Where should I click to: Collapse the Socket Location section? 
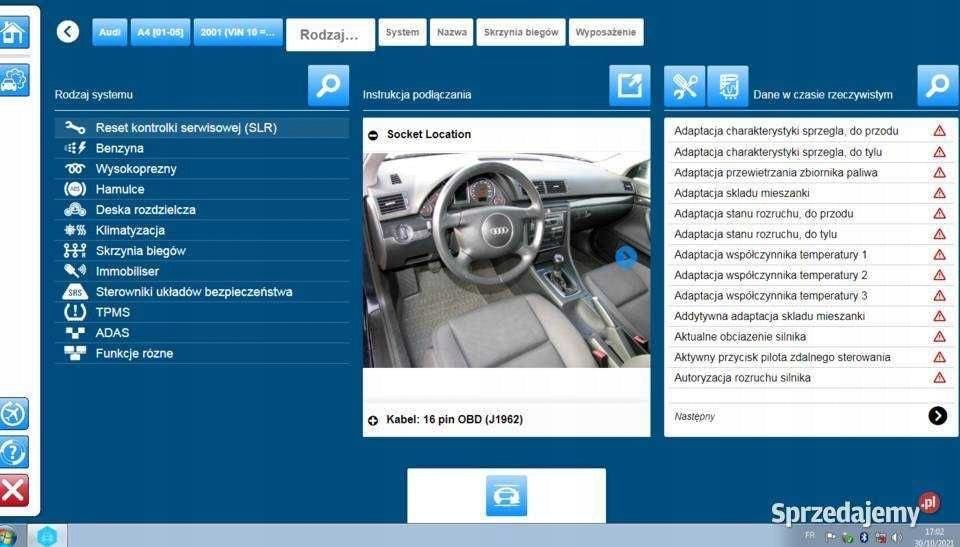click(373, 135)
